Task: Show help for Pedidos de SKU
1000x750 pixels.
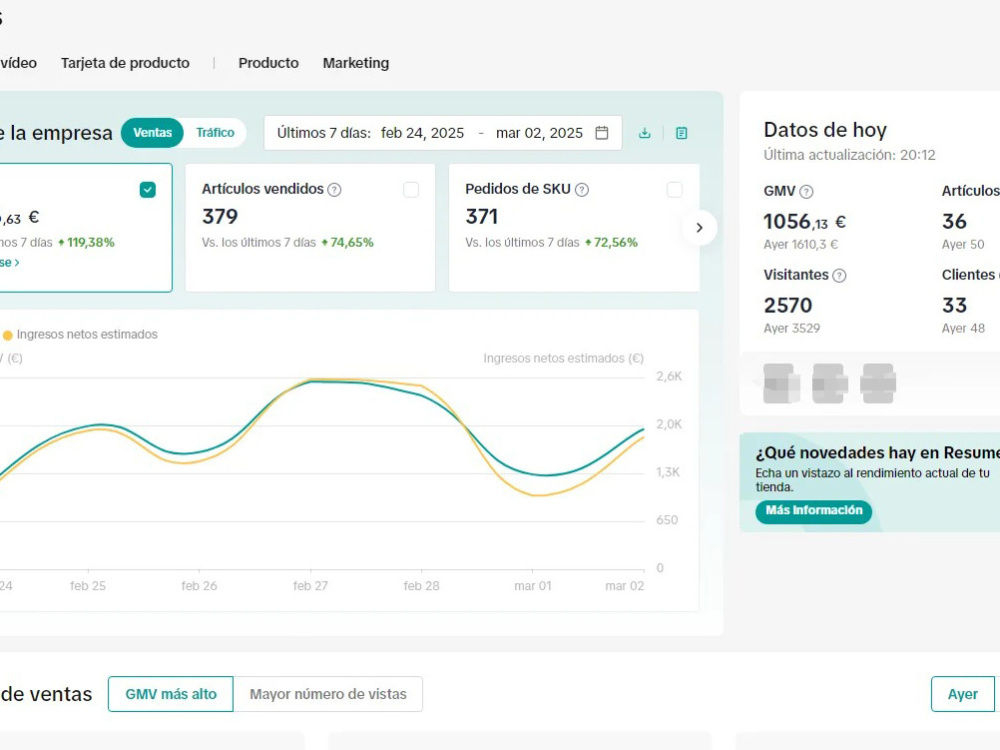Action: [582, 189]
